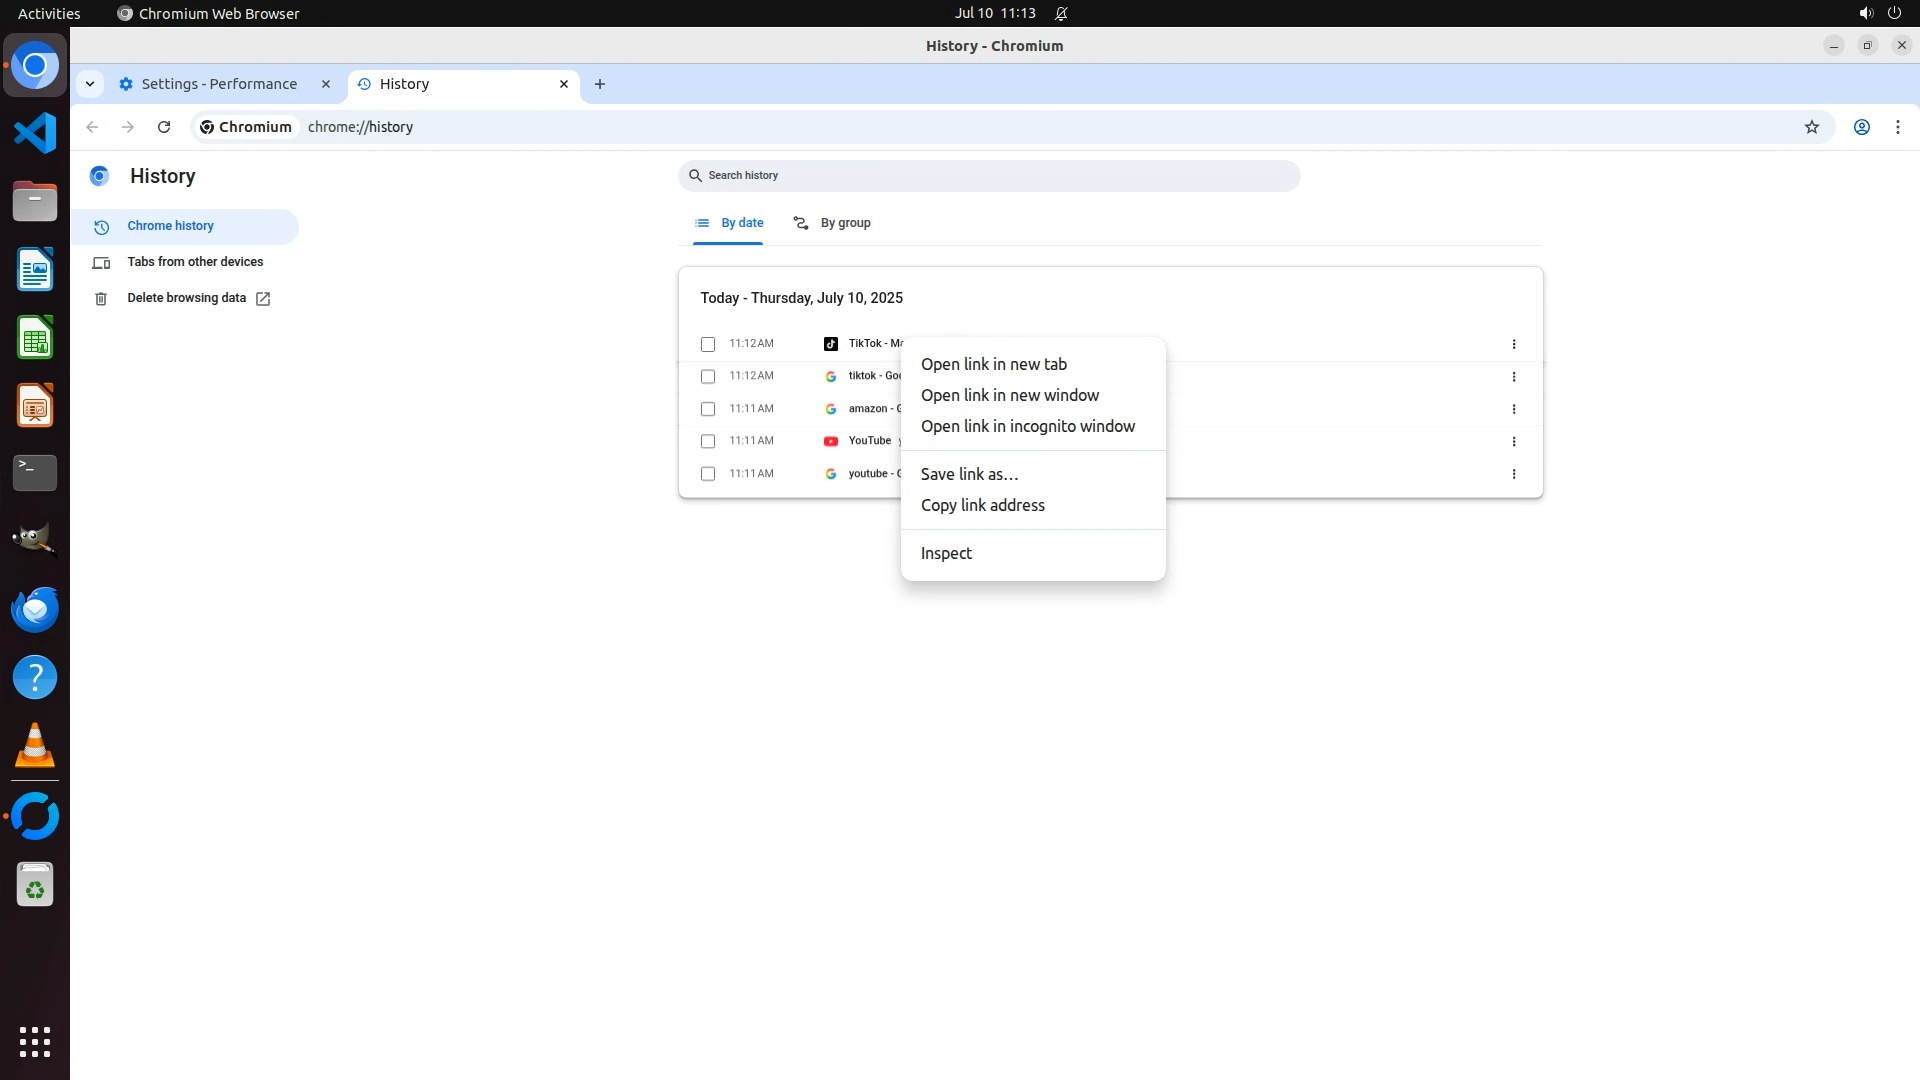Choose Open link in incognito window
Image resolution: width=1920 pixels, height=1080 pixels.
(1027, 426)
